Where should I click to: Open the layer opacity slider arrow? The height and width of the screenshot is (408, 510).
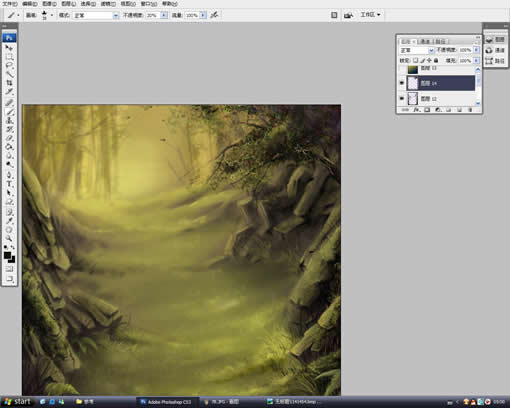(x=476, y=50)
